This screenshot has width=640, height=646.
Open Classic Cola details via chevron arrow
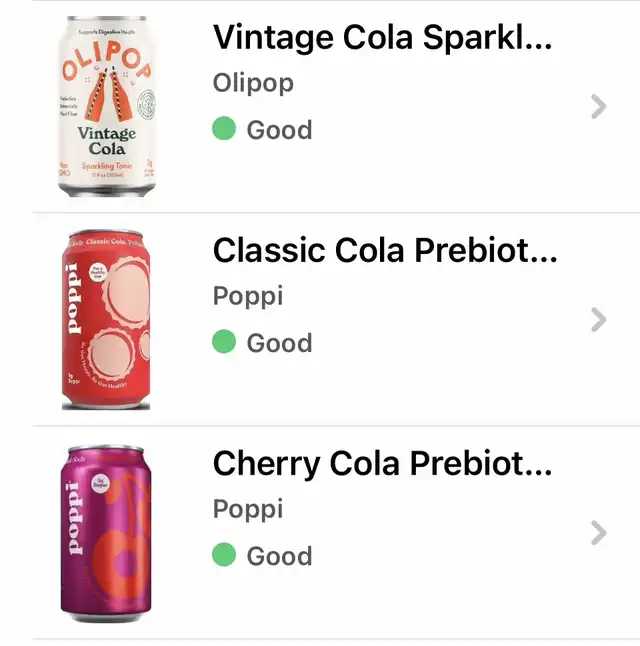(598, 320)
